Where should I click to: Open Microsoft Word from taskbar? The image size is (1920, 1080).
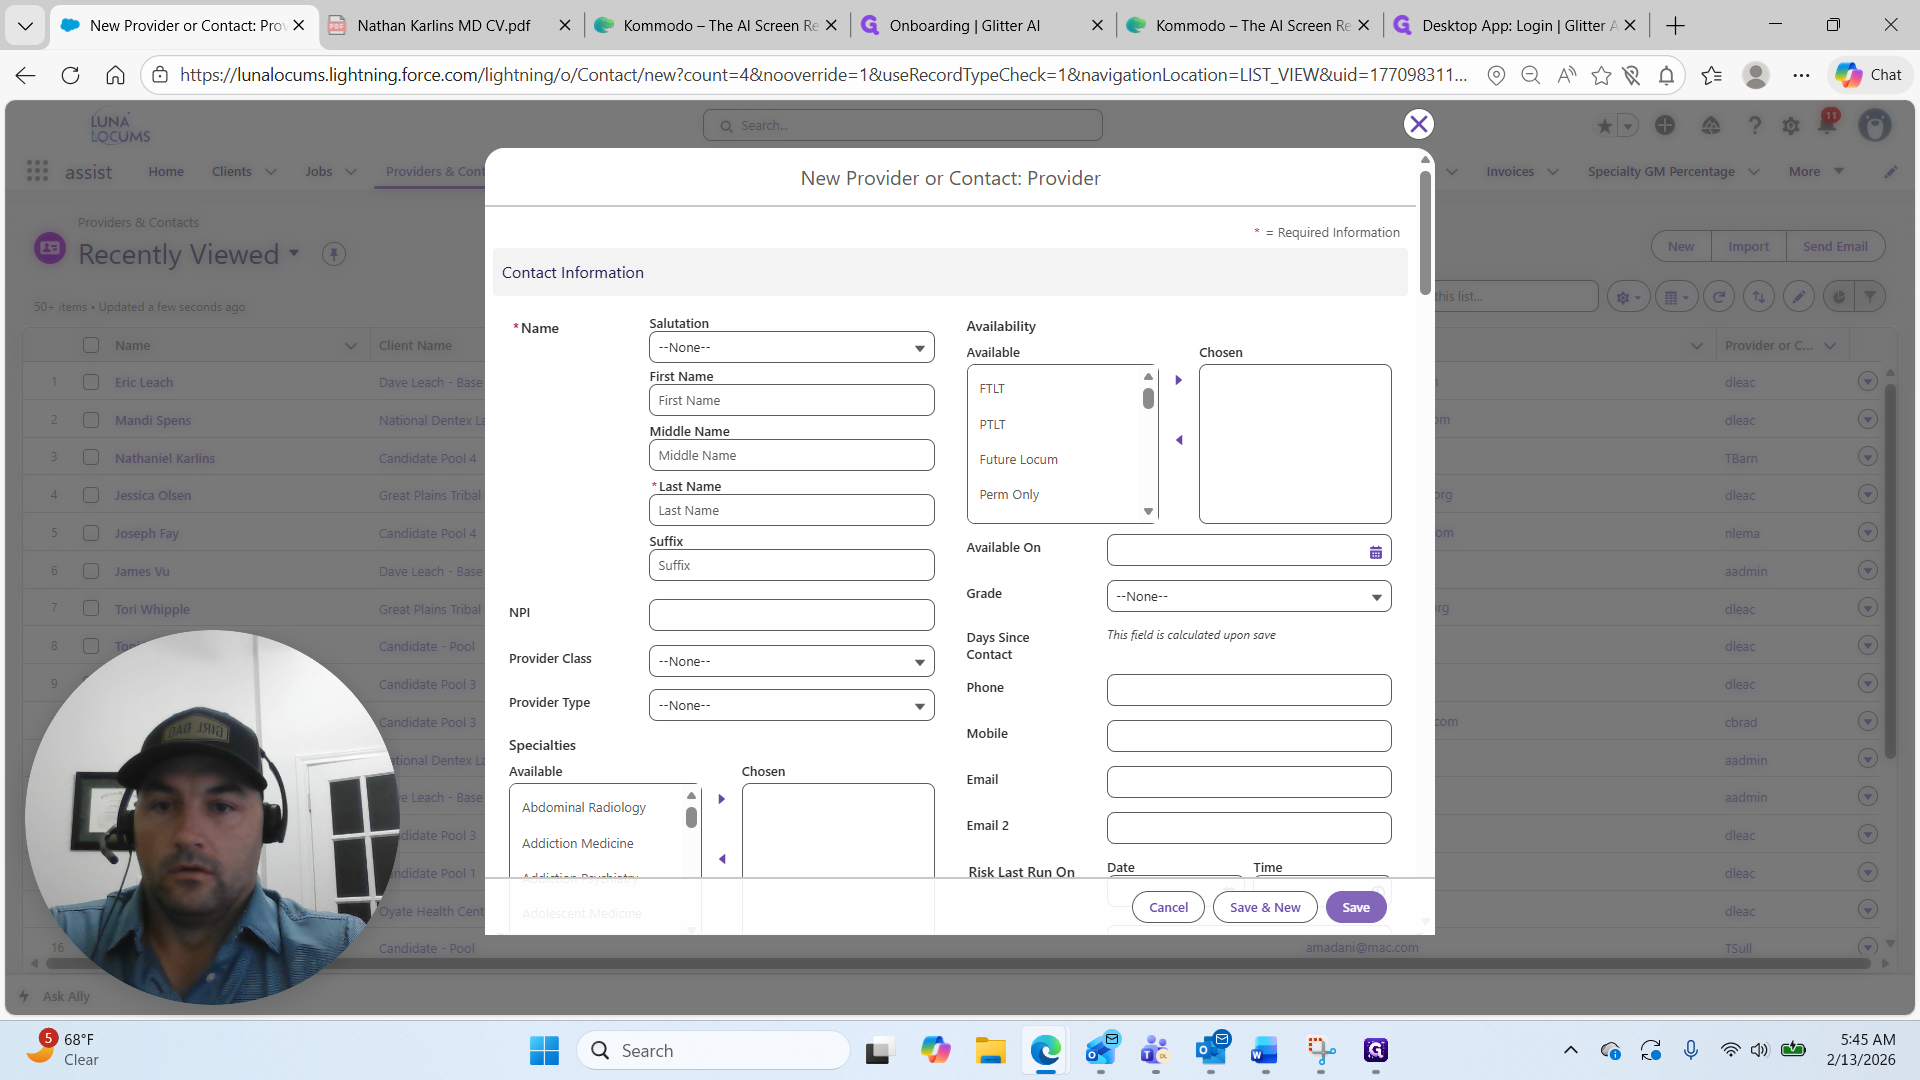(x=1264, y=1051)
